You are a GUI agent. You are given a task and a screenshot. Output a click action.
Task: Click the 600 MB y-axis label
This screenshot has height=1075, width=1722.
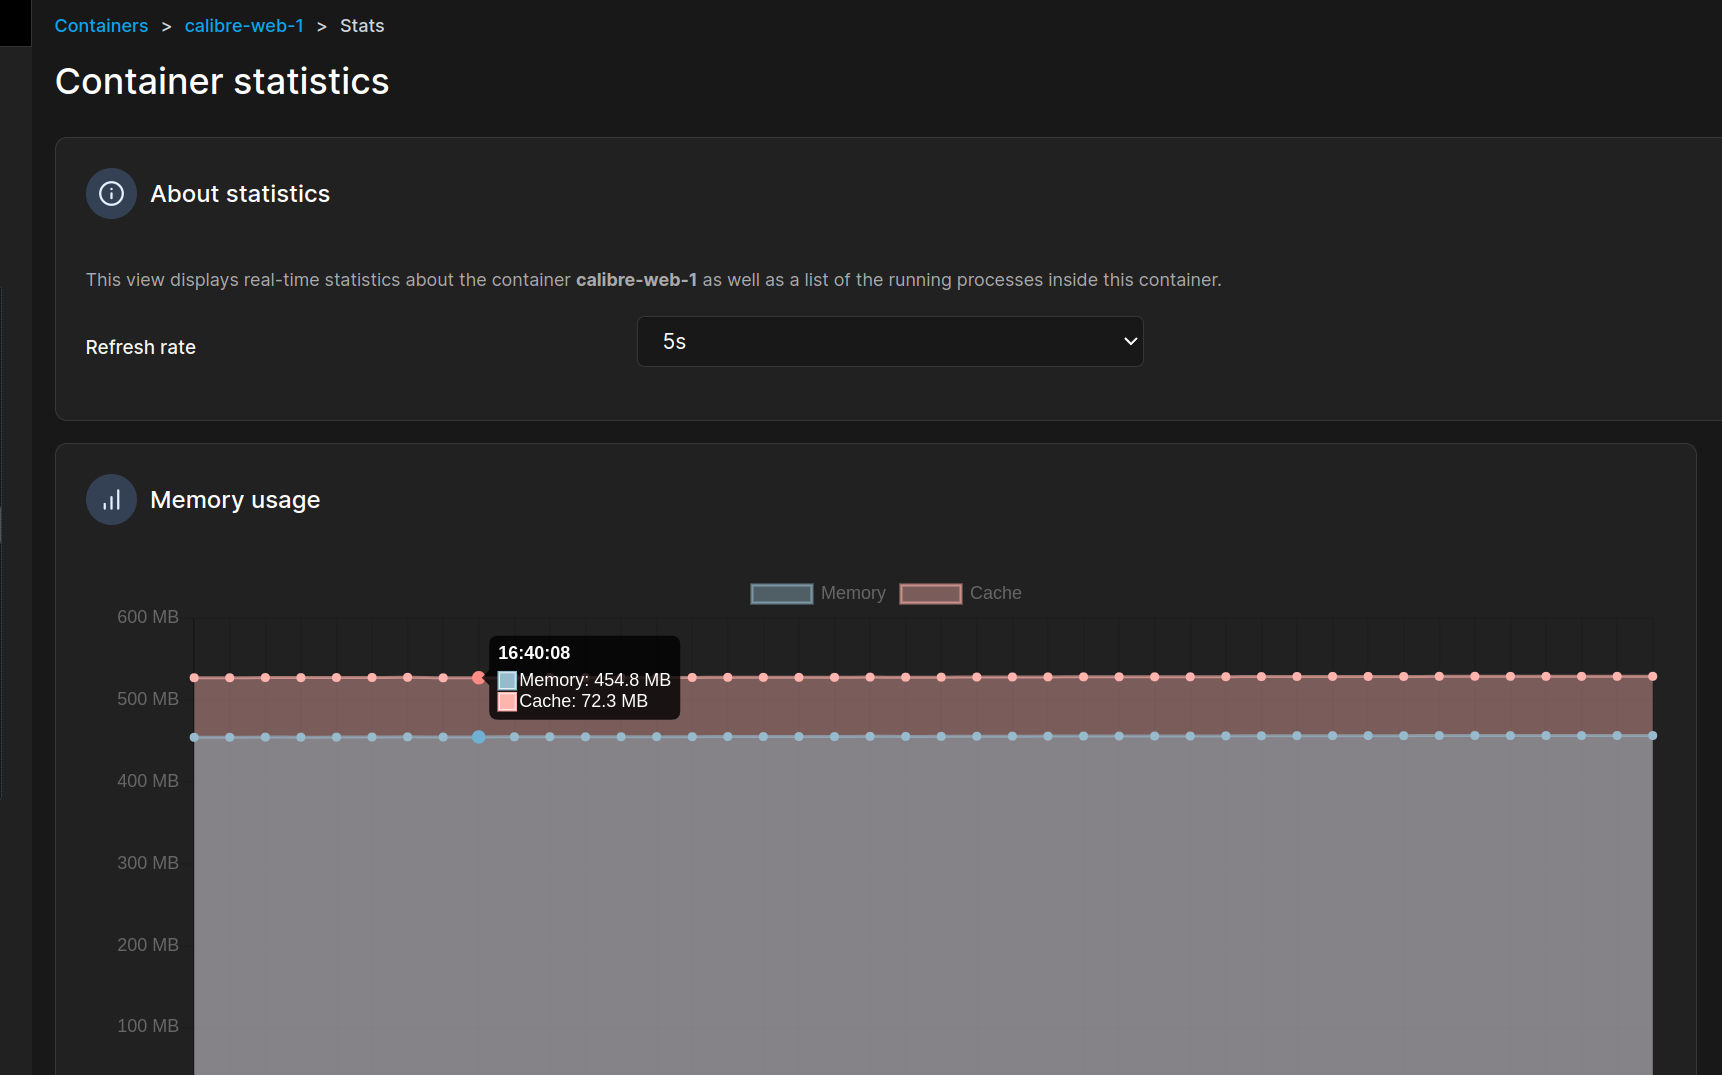tap(148, 617)
